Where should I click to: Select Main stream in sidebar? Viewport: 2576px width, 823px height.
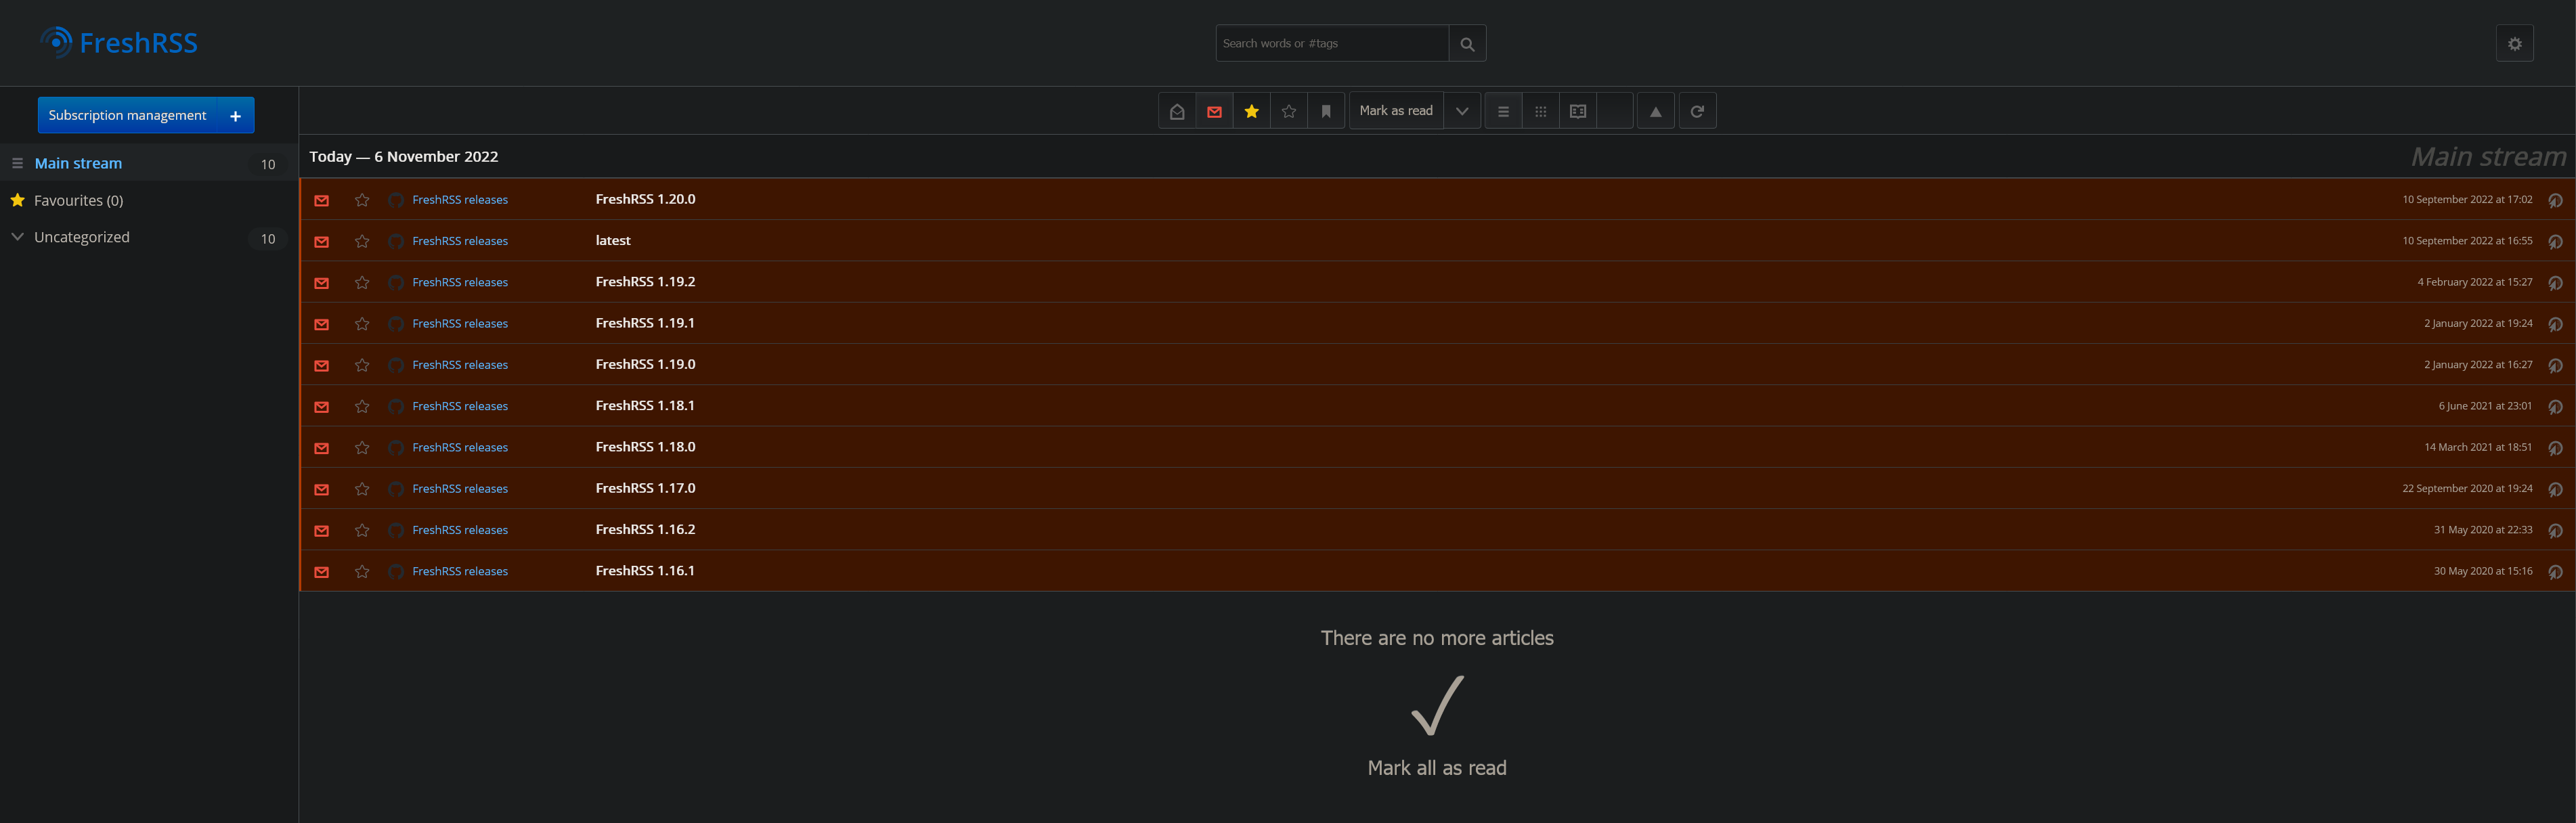(78, 163)
